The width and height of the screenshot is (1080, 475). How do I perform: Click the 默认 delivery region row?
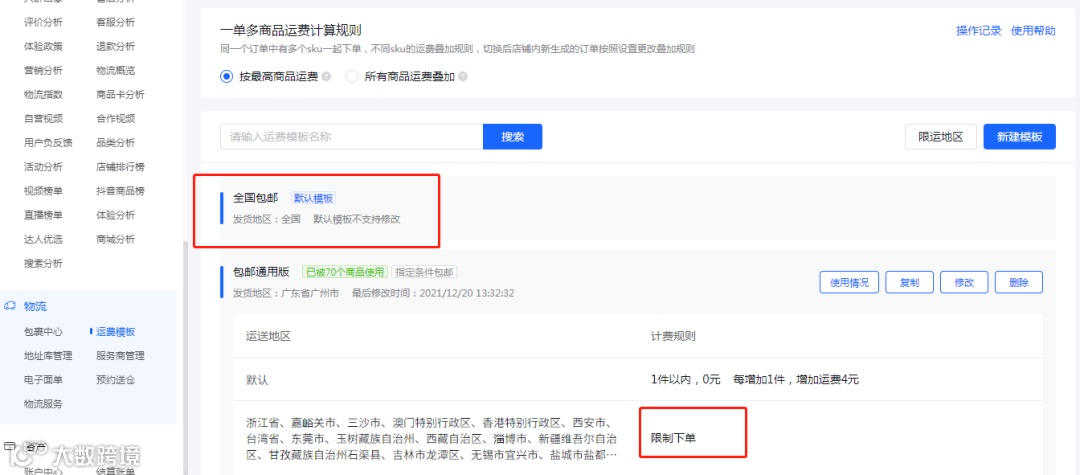point(638,379)
